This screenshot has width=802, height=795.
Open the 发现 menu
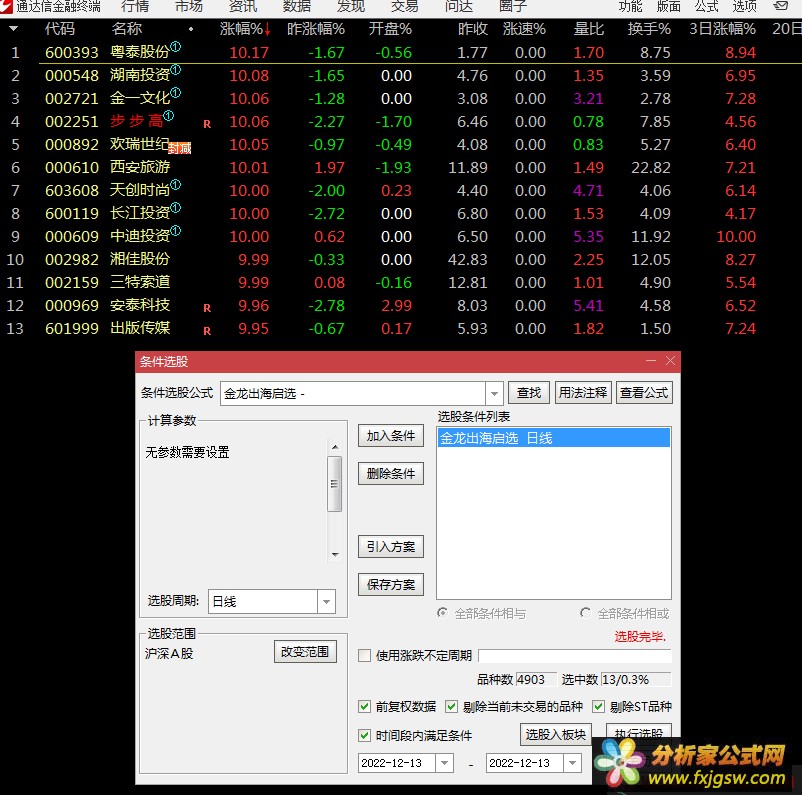351,6
